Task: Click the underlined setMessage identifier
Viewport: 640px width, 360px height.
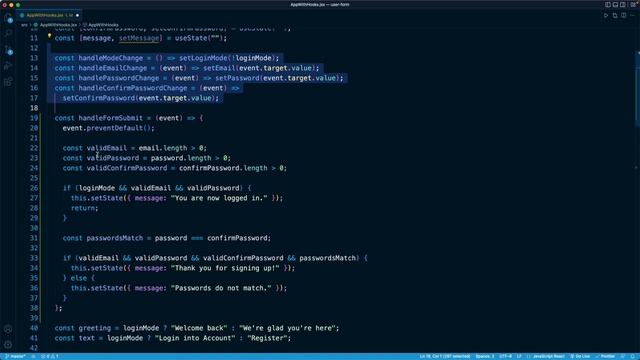Action: pyautogui.click(x=139, y=38)
